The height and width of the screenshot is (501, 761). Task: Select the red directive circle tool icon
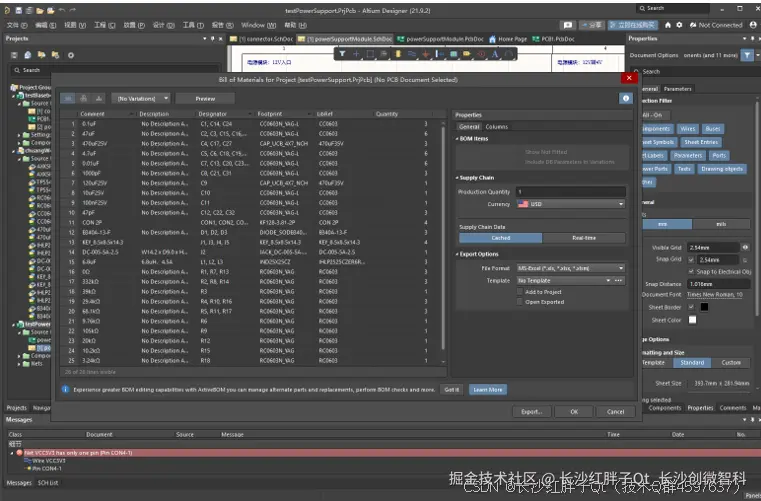[x=481, y=54]
